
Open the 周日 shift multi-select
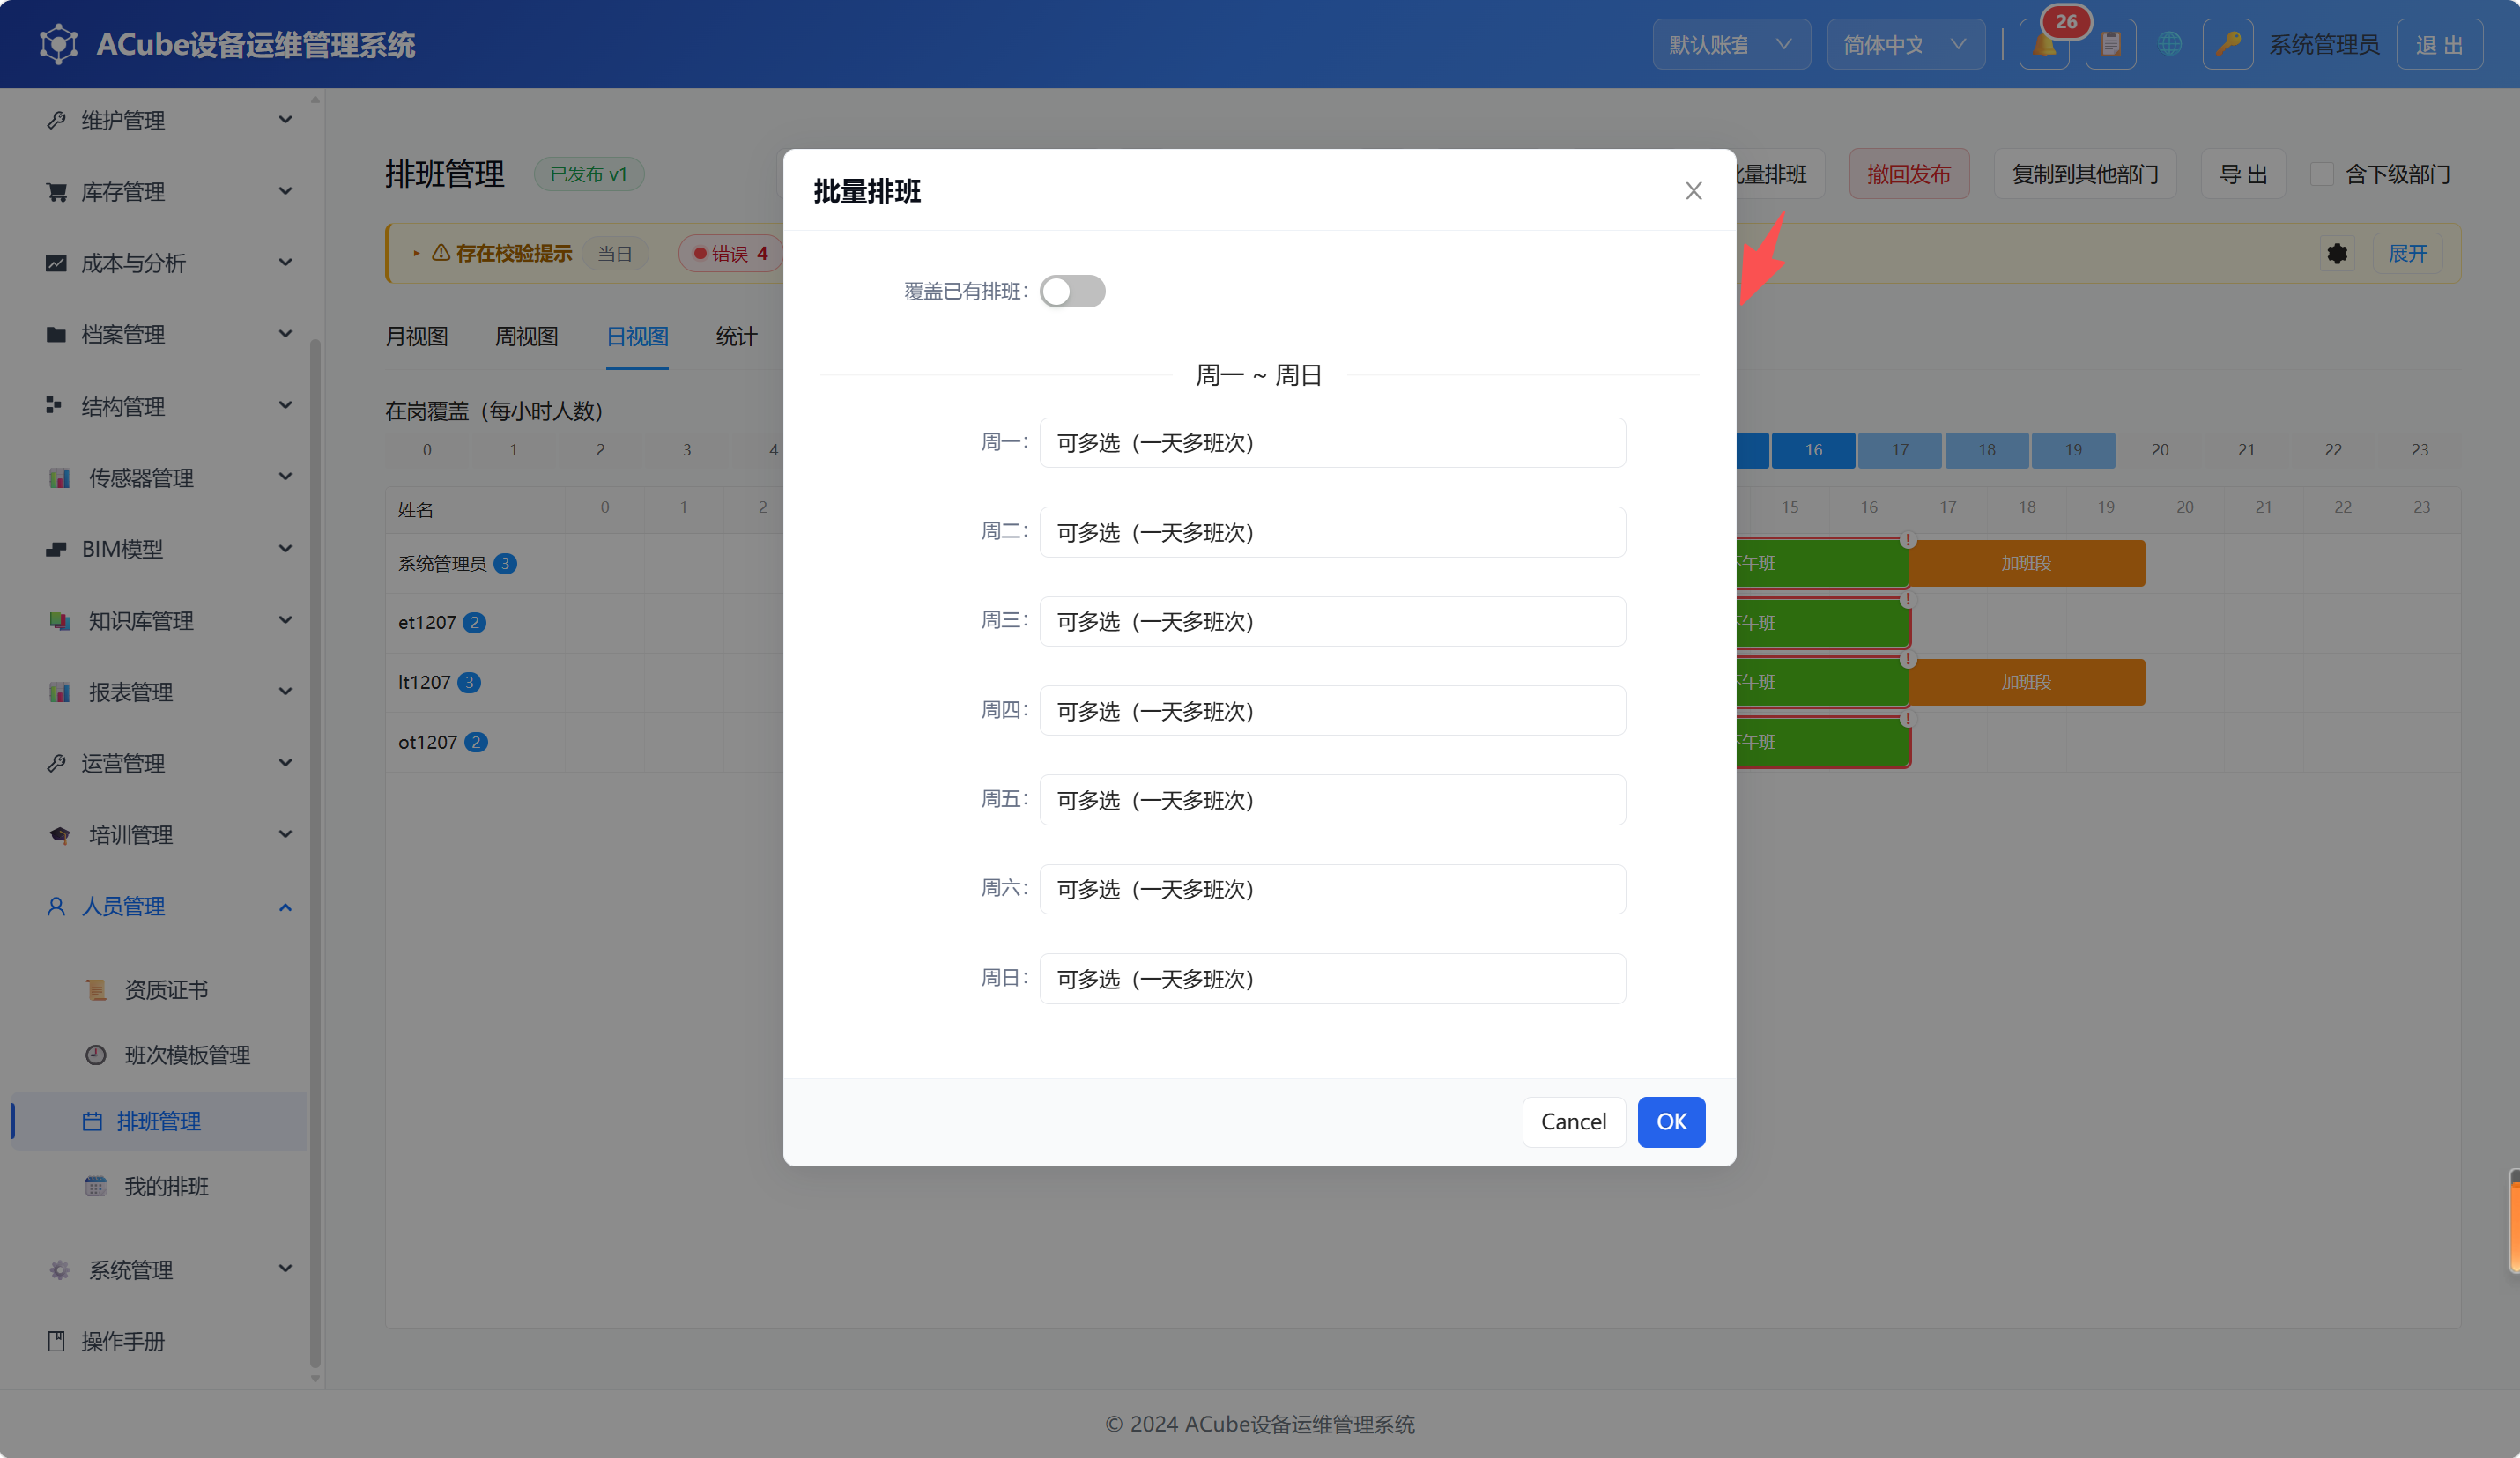point(1332,978)
